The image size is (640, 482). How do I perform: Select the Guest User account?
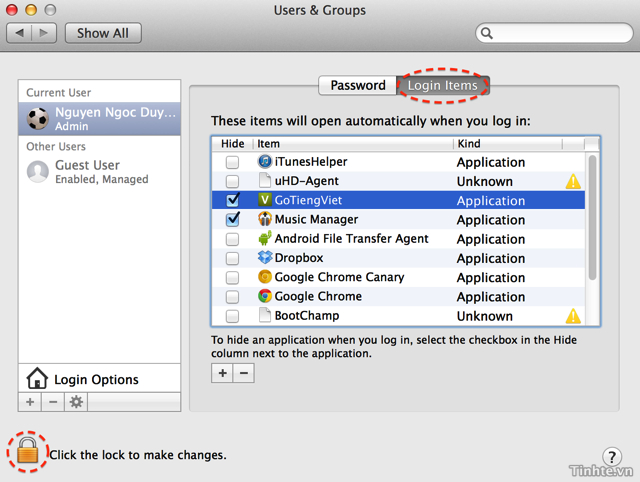coord(99,171)
